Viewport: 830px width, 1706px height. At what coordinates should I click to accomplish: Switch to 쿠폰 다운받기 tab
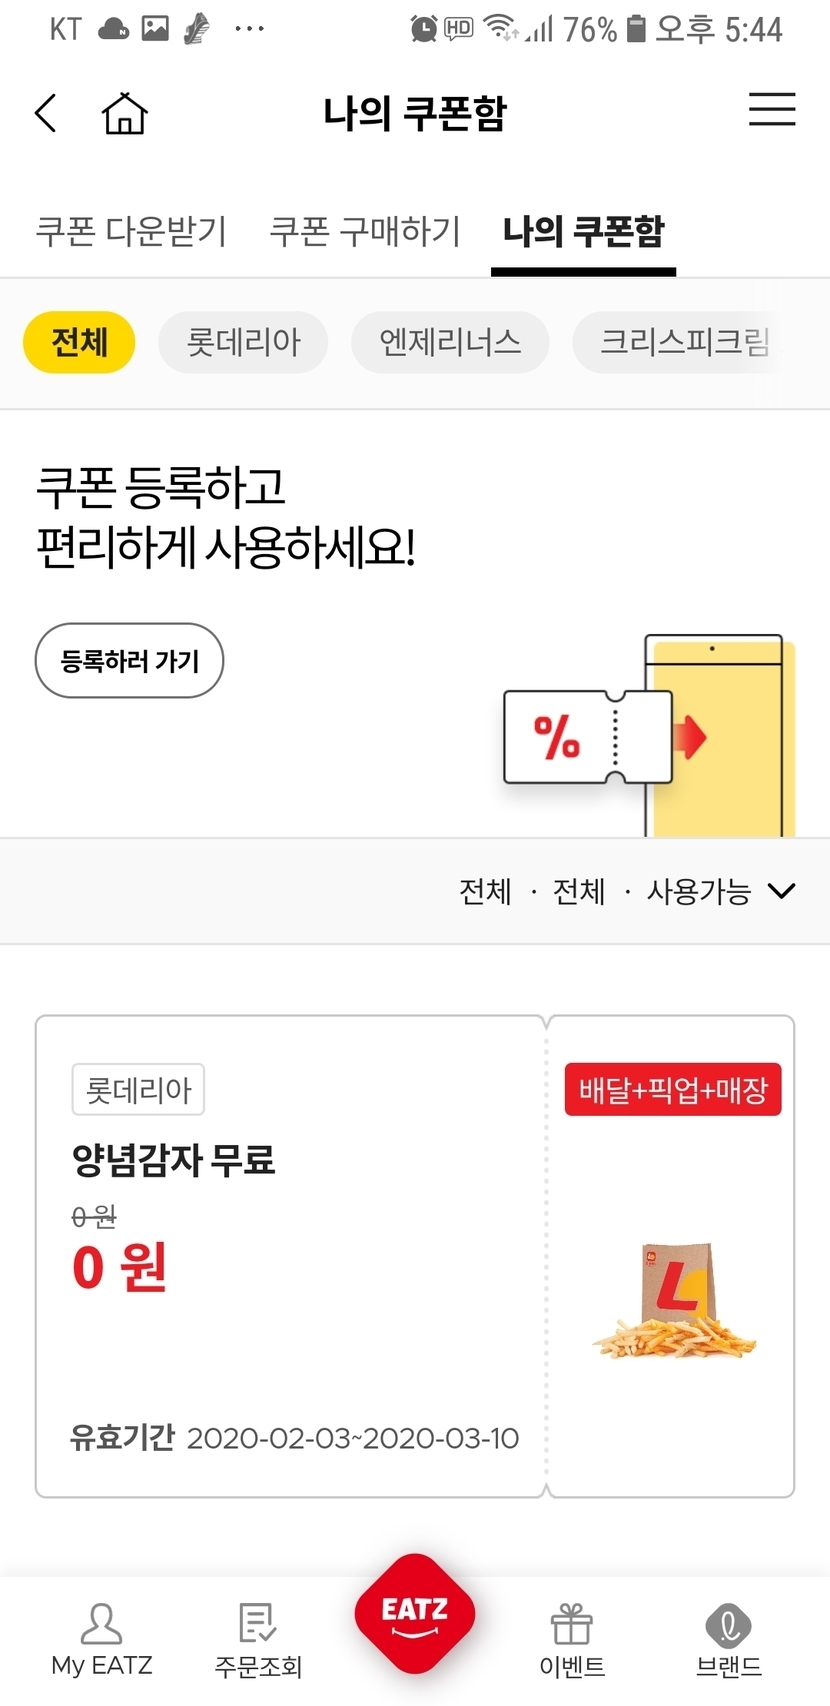[131, 231]
